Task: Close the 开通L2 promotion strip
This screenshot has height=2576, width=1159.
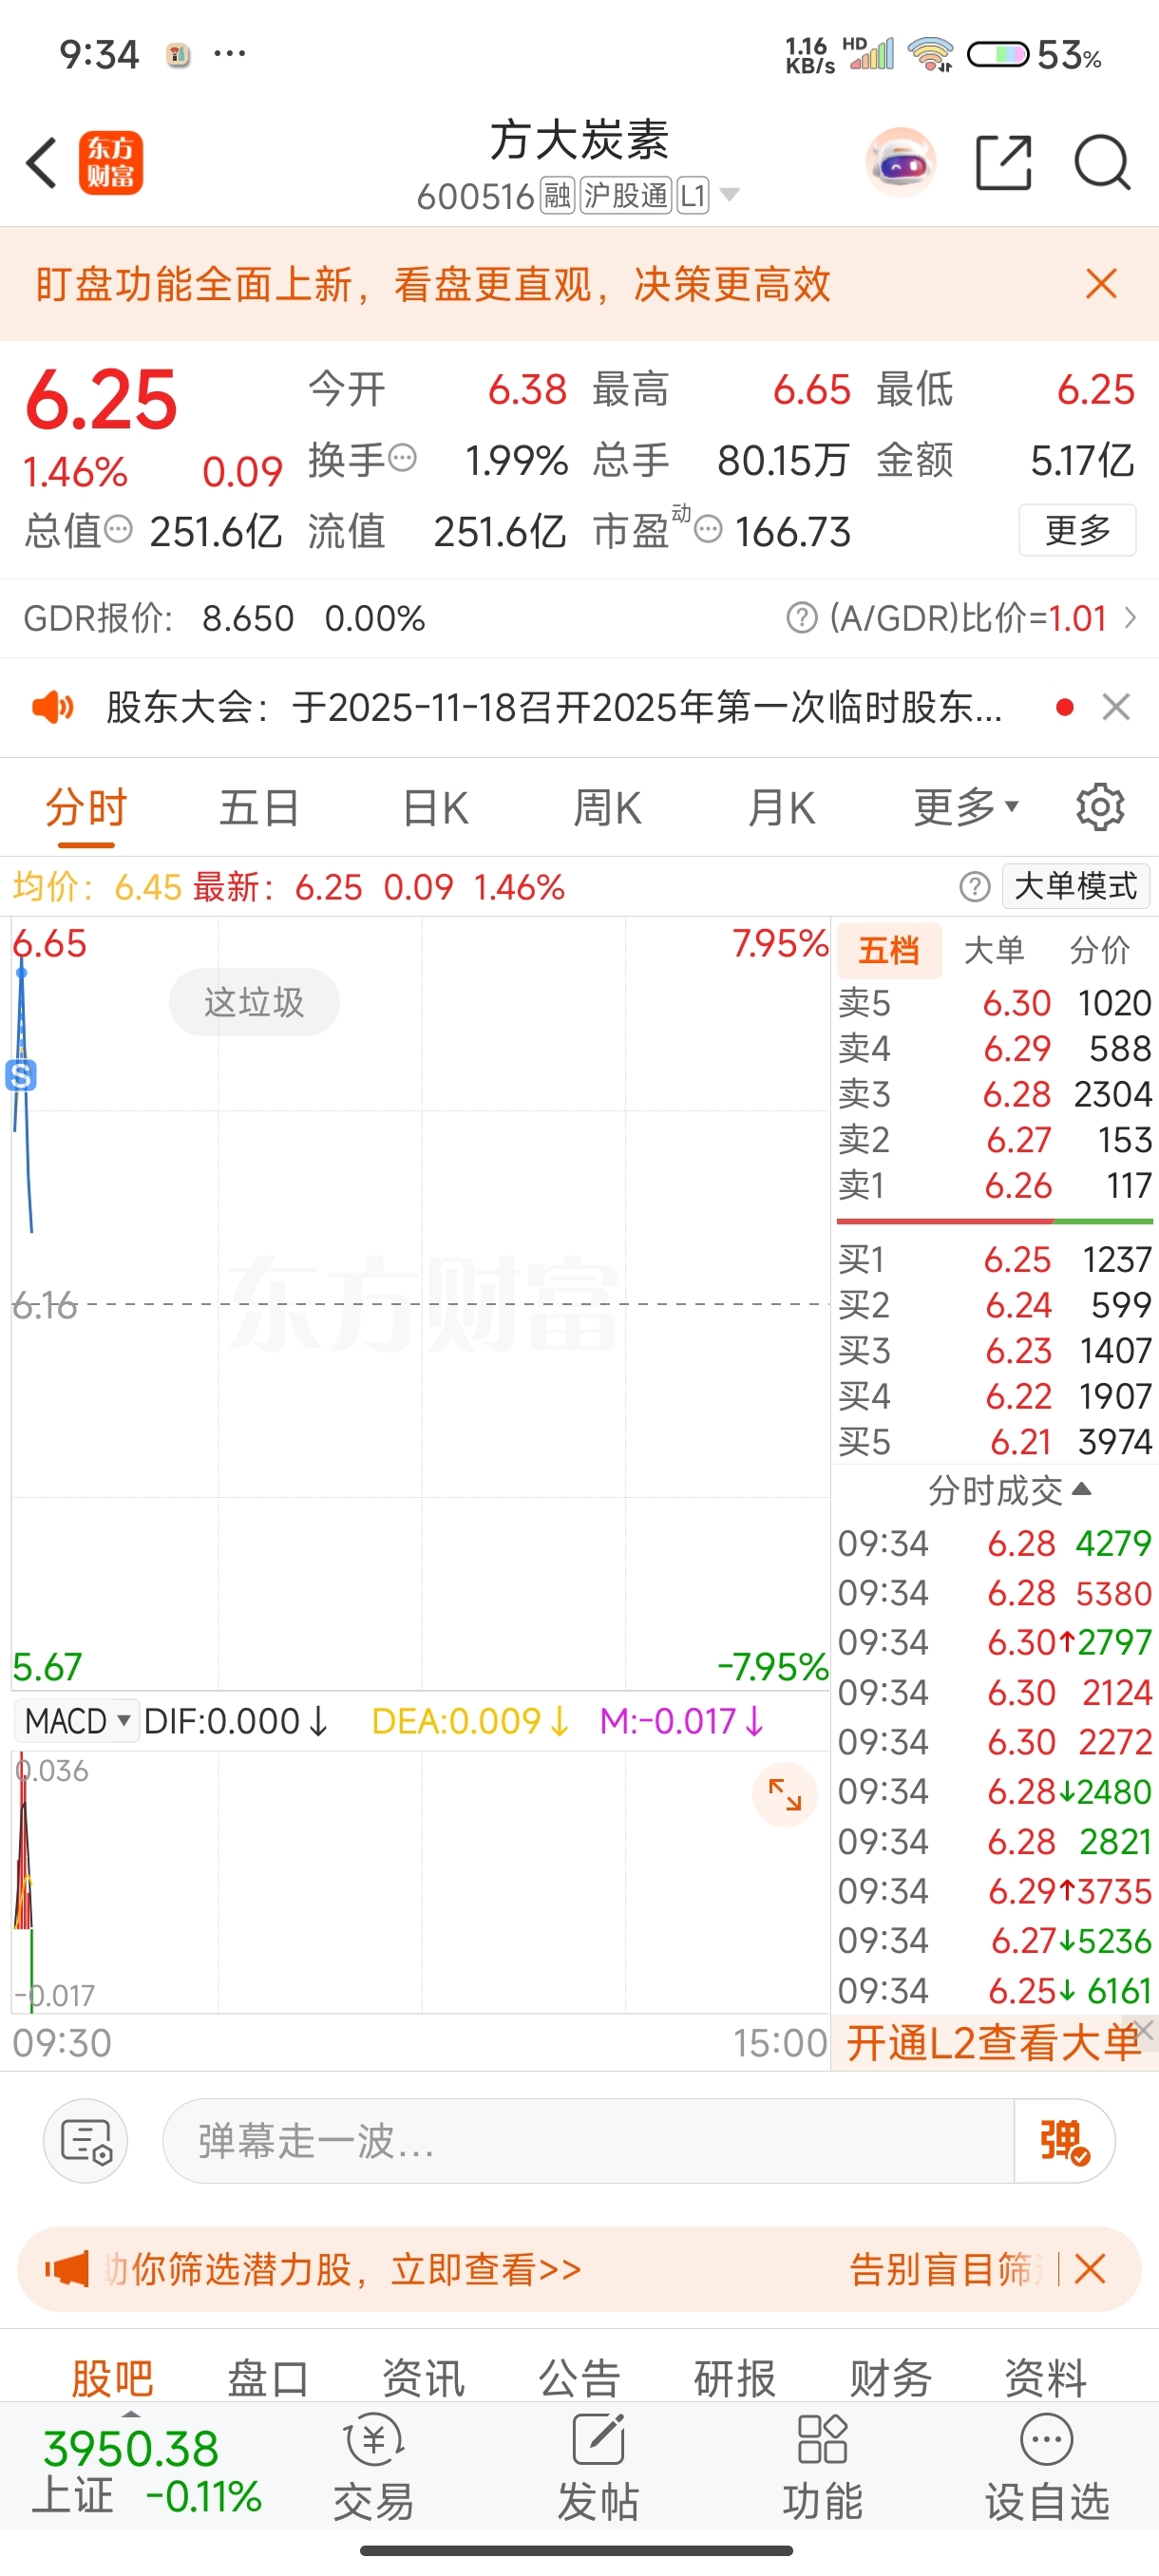Action: point(1146,2029)
